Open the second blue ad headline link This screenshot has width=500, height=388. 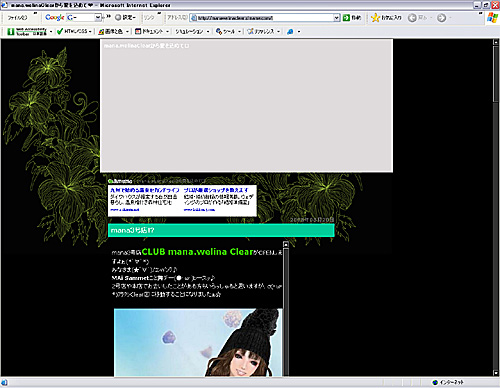[x=216, y=190]
